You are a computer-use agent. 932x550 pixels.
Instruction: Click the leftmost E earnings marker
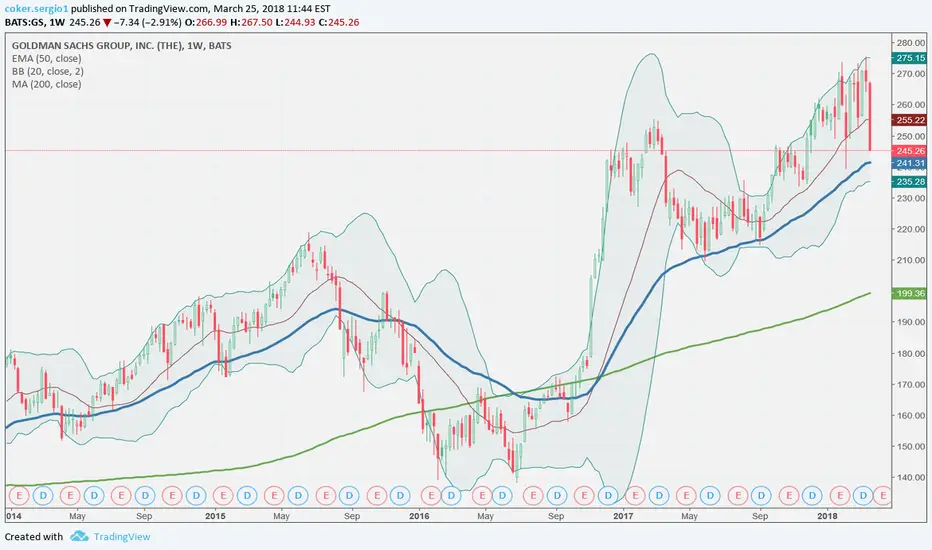(x=19, y=495)
